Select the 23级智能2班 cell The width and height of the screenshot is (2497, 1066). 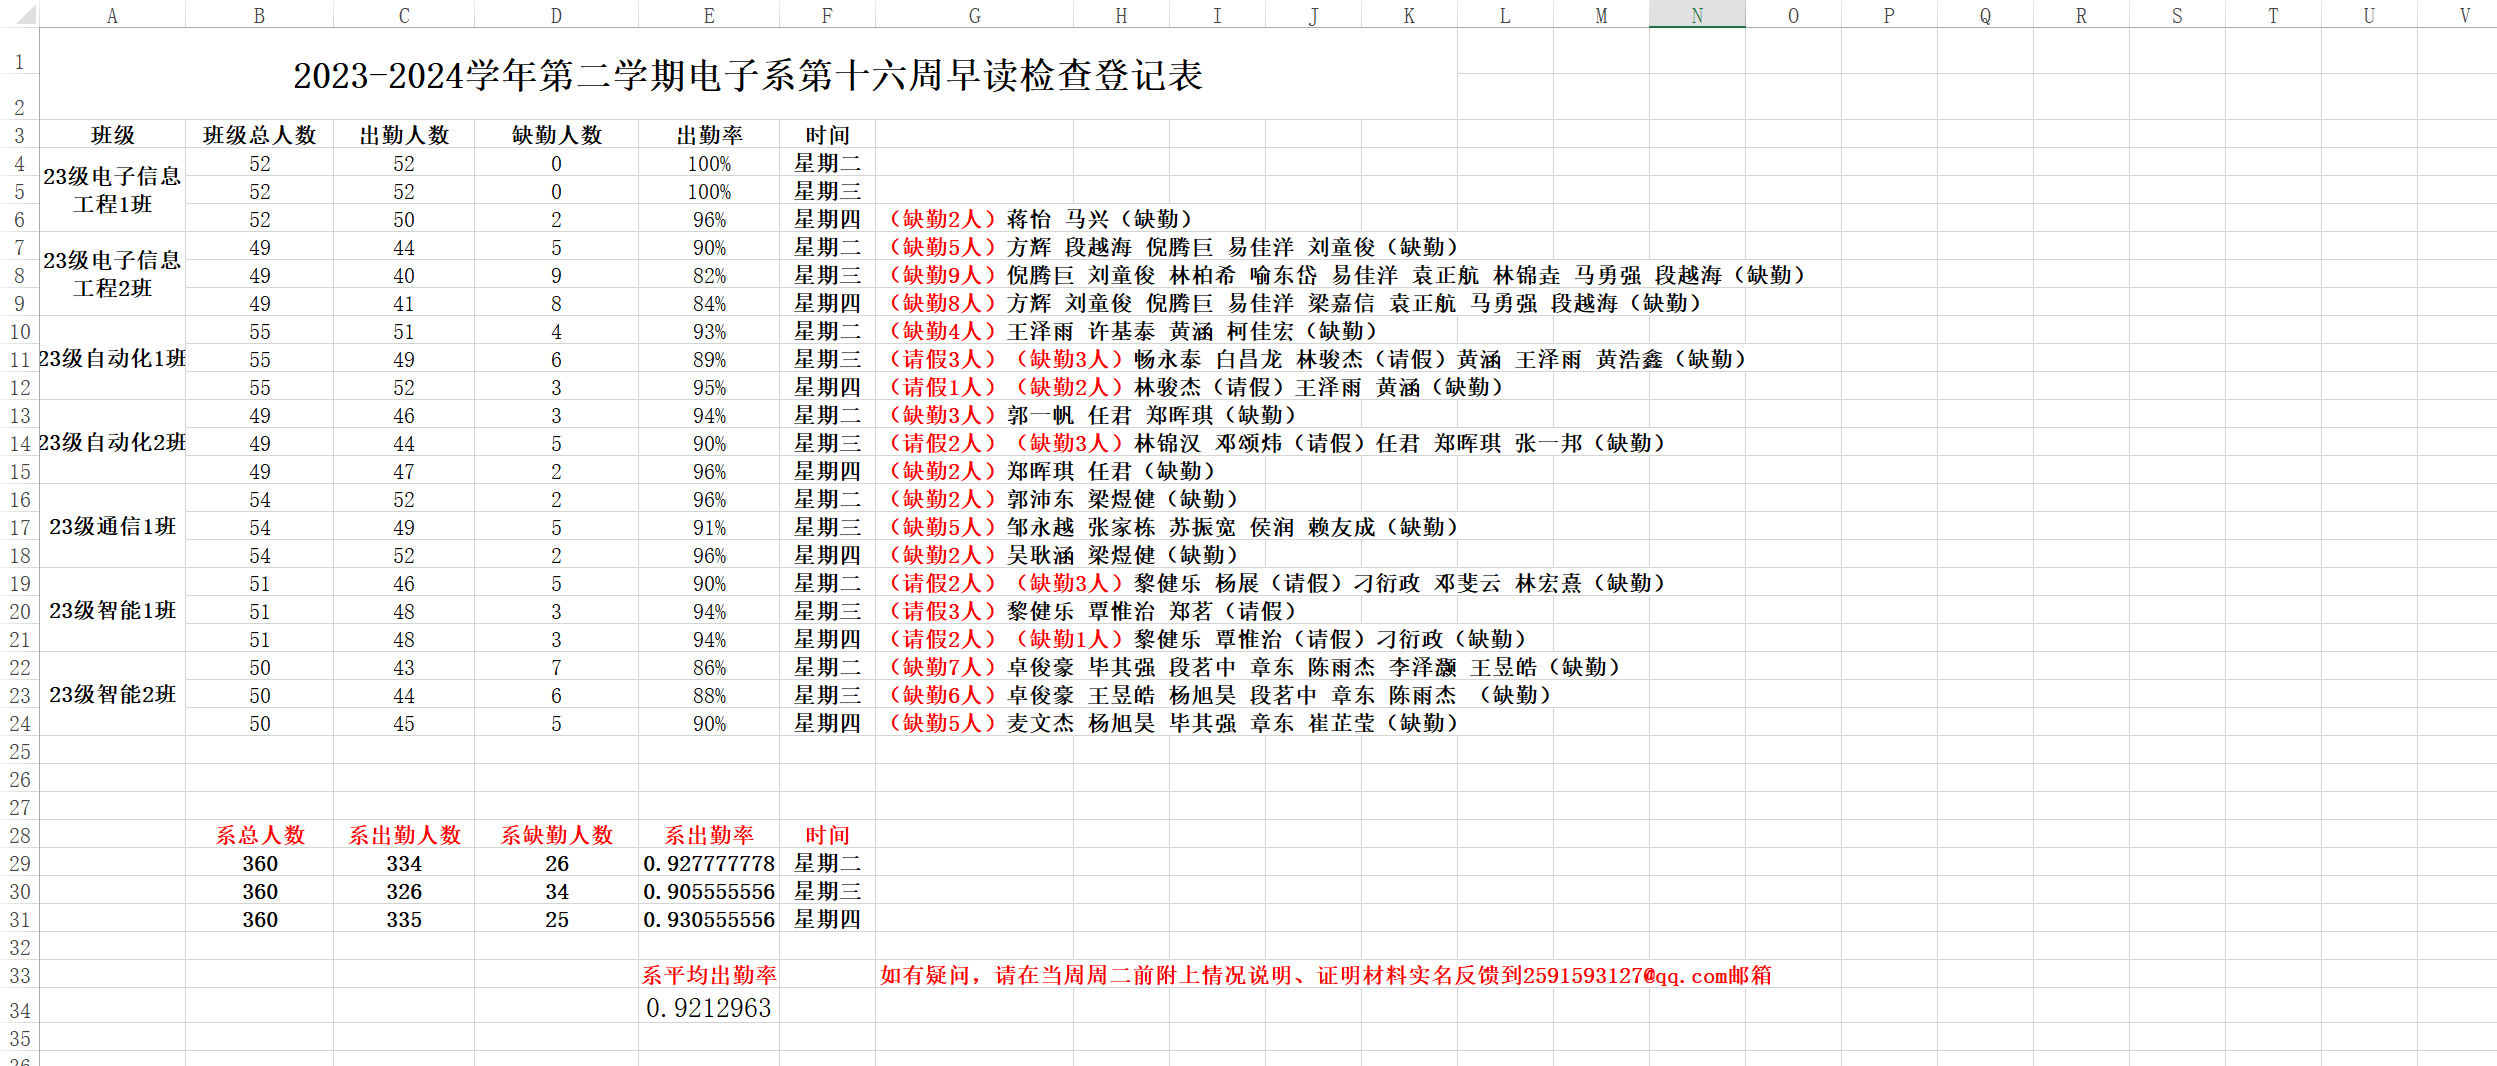(x=112, y=694)
